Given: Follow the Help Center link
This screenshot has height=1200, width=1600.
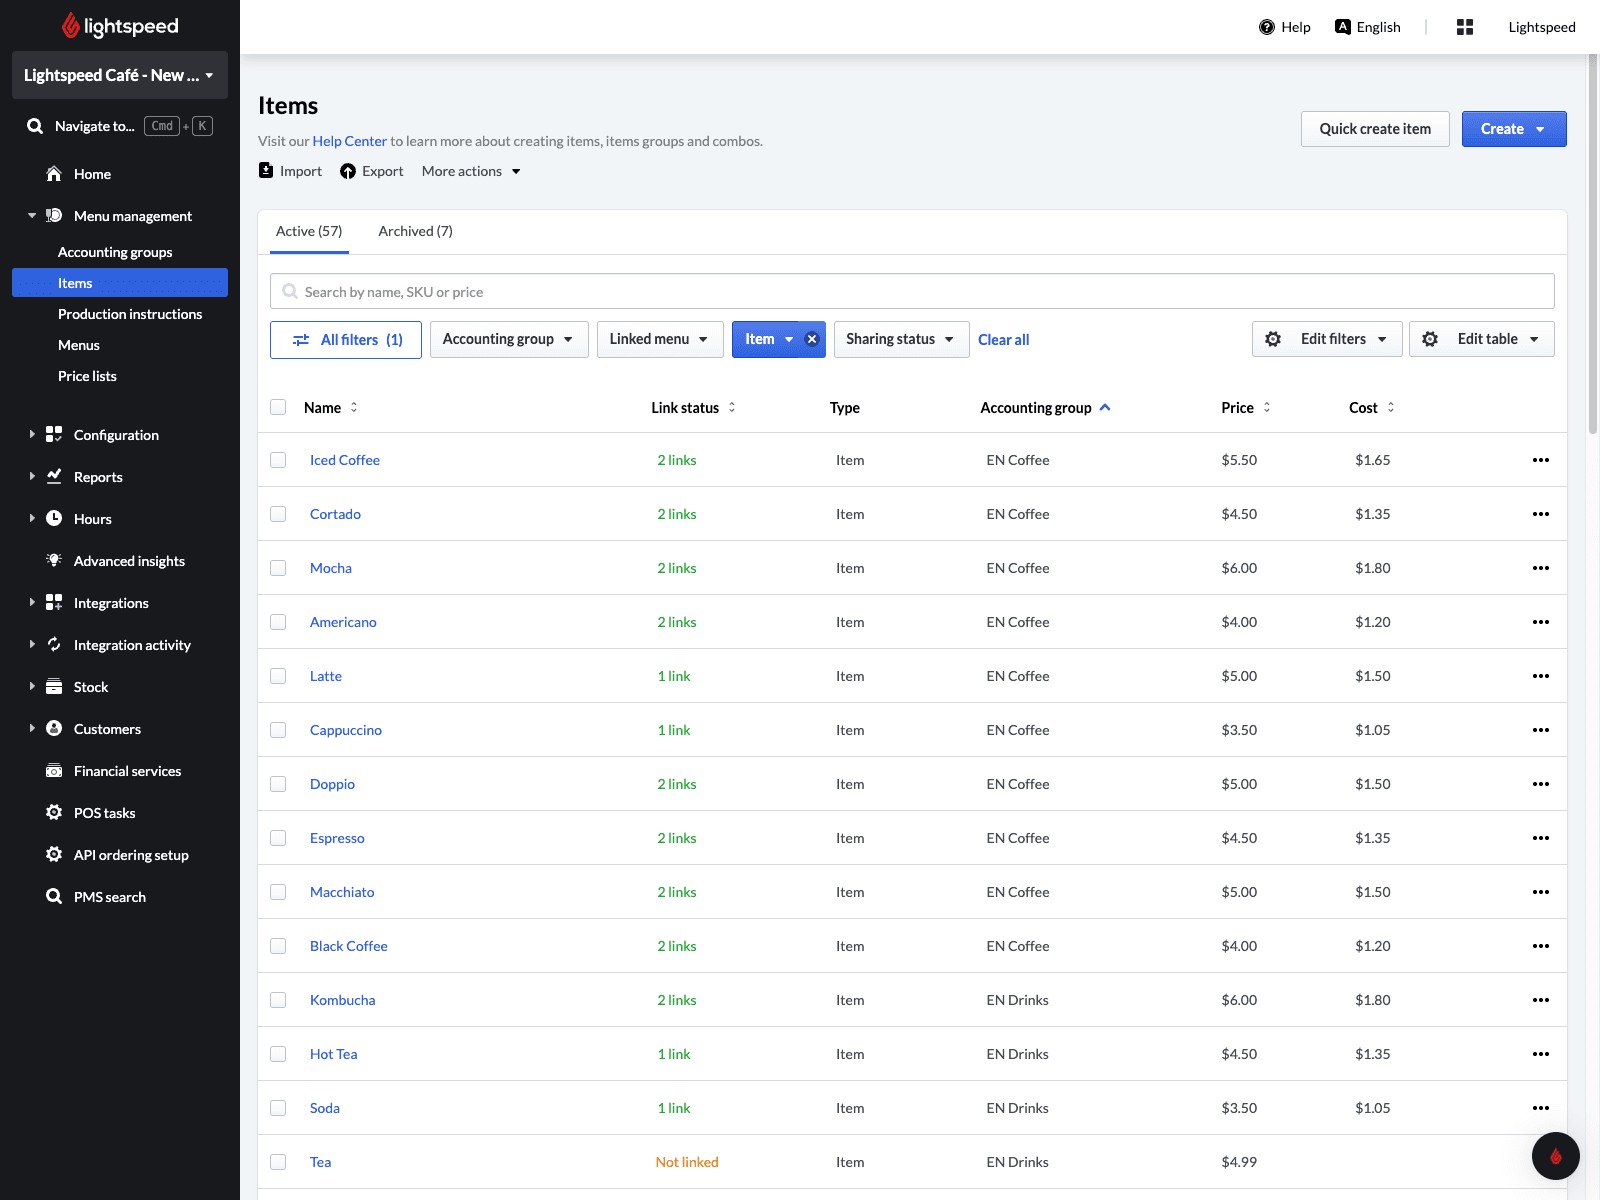Looking at the screenshot, I should [x=349, y=141].
